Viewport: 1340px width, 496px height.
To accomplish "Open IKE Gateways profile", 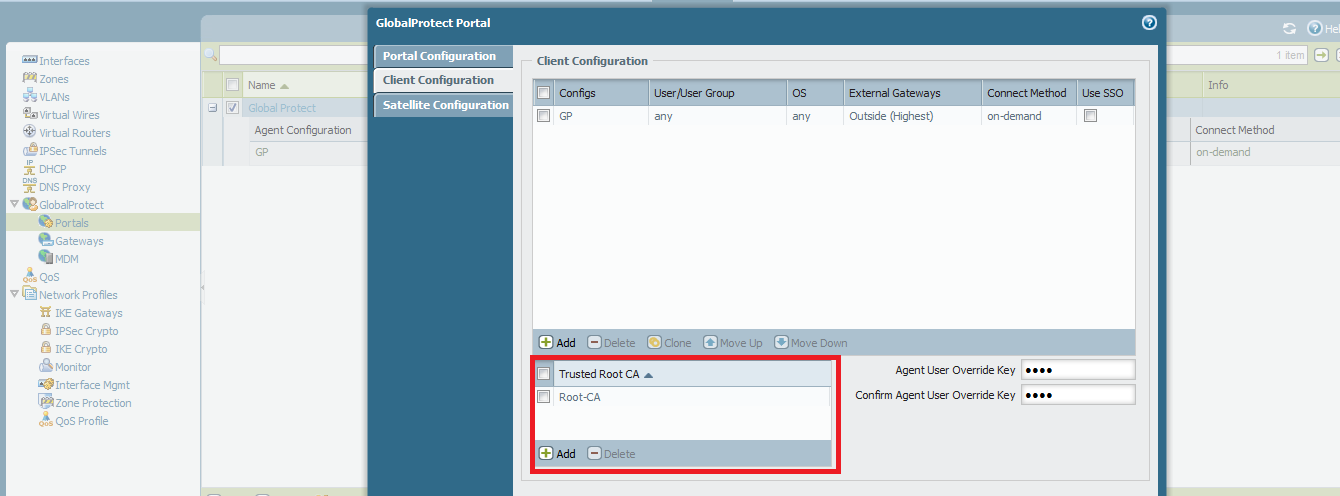I will tap(89, 313).
